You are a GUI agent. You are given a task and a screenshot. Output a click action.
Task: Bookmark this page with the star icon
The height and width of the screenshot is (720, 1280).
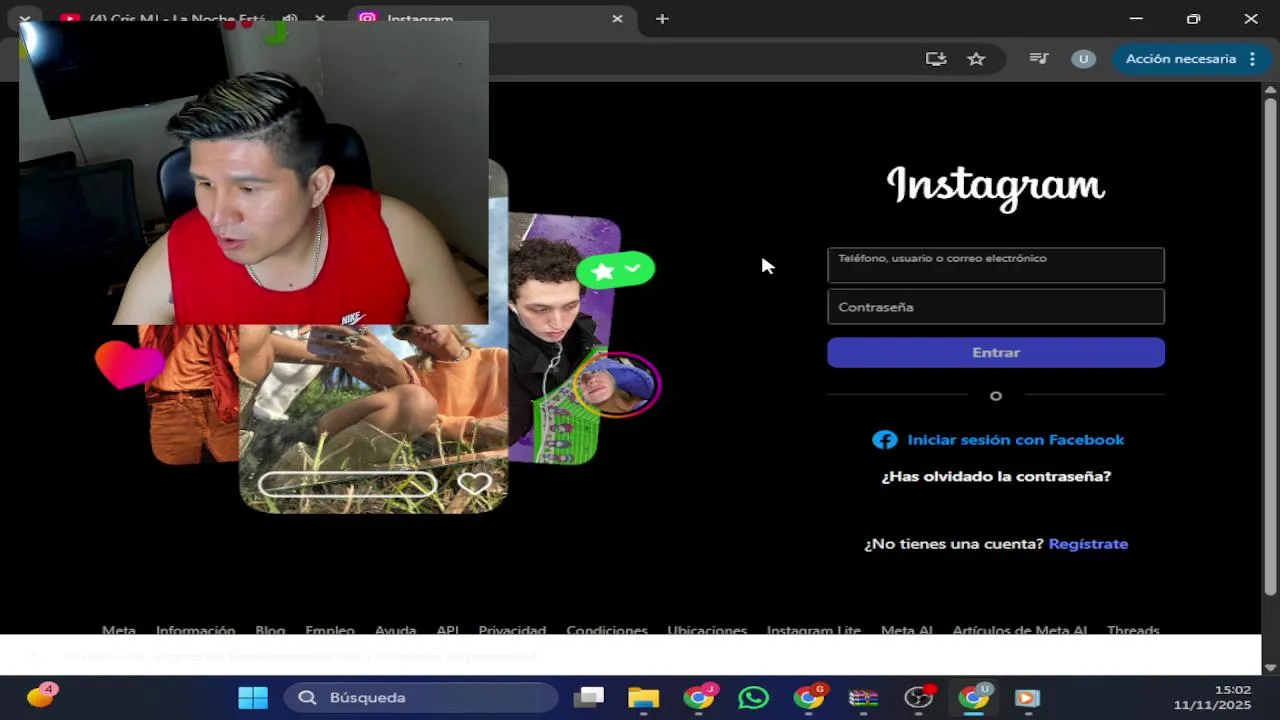pos(976,59)
